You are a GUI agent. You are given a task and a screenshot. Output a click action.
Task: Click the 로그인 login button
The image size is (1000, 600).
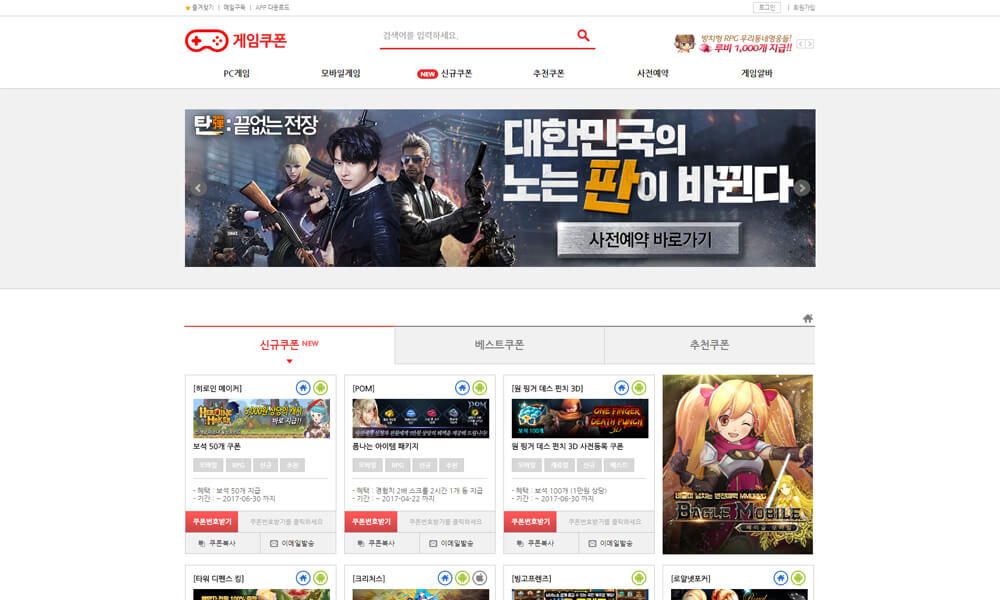pyautogui.click(x=767, y=8)
